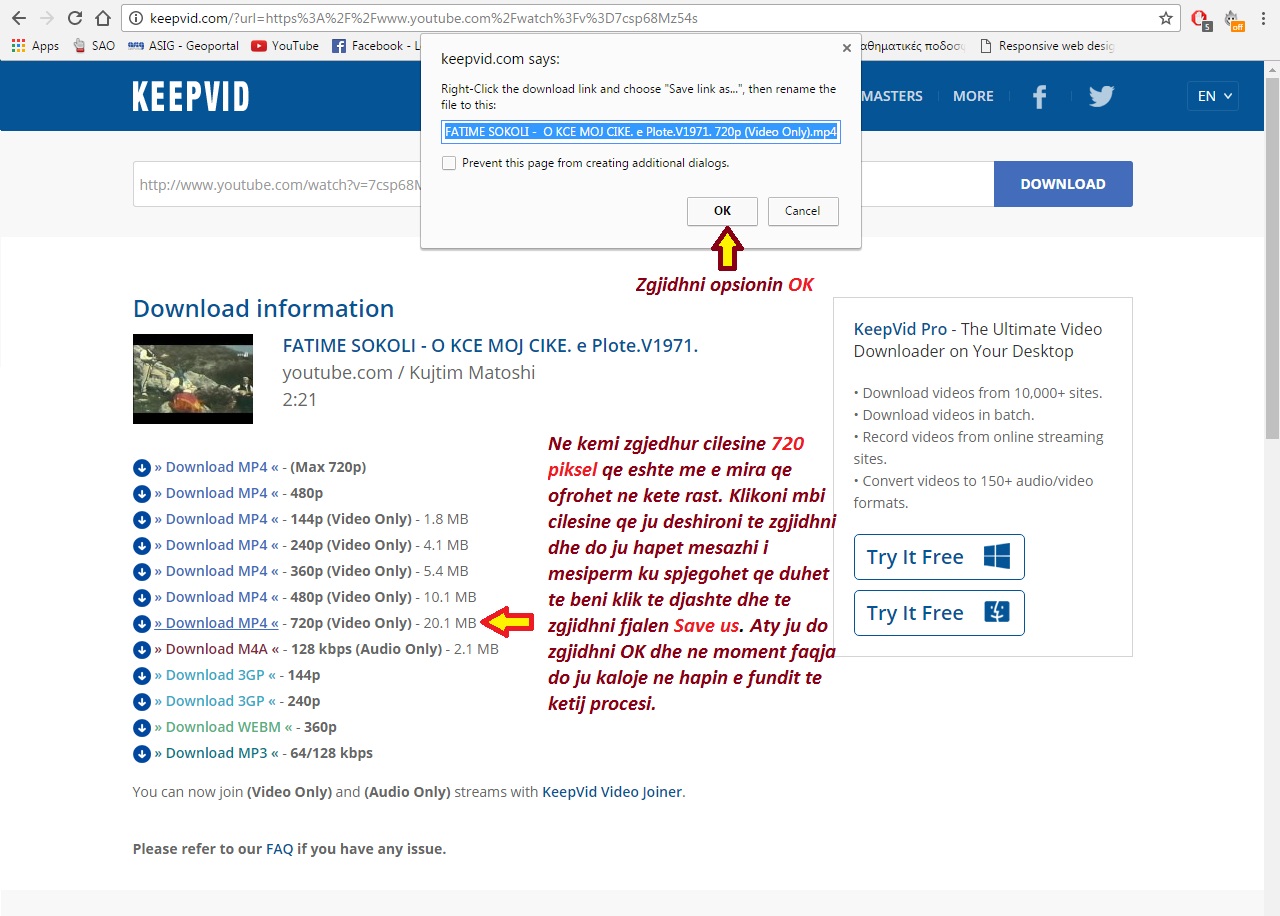Open the SAO bookmark
This screenshot has height=916, width=1280.
click(94, 46)
